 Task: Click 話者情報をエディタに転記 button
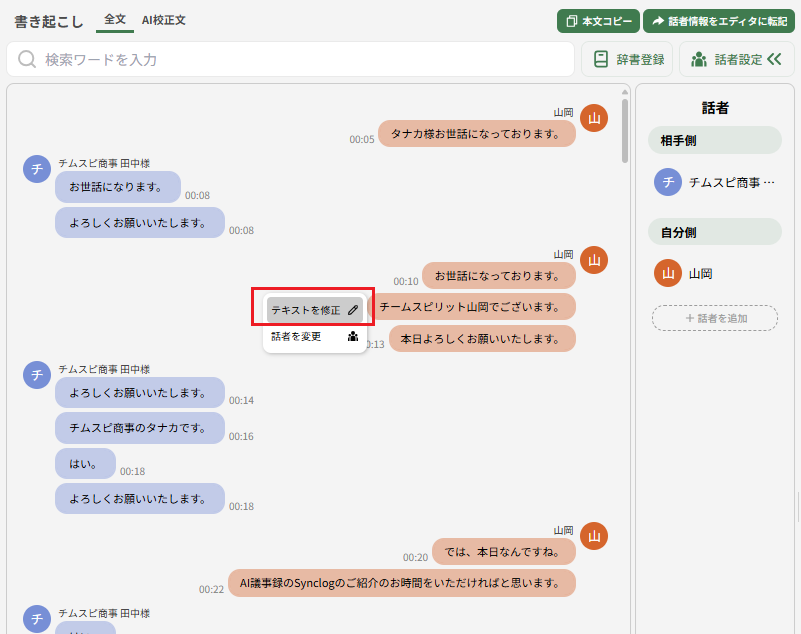coord(718,21)
